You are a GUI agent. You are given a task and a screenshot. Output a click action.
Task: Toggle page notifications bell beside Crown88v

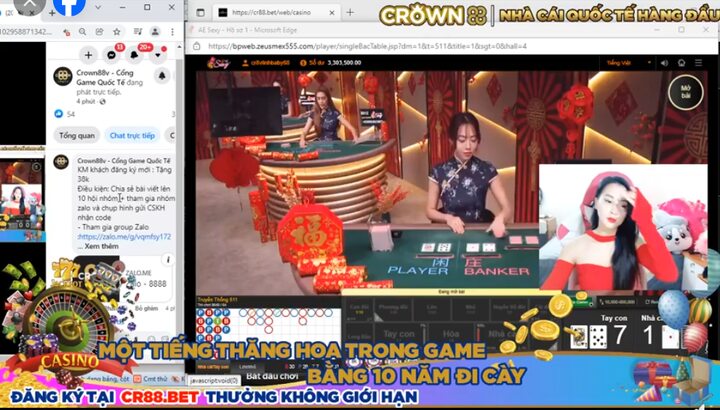click(x=160, y=76)
